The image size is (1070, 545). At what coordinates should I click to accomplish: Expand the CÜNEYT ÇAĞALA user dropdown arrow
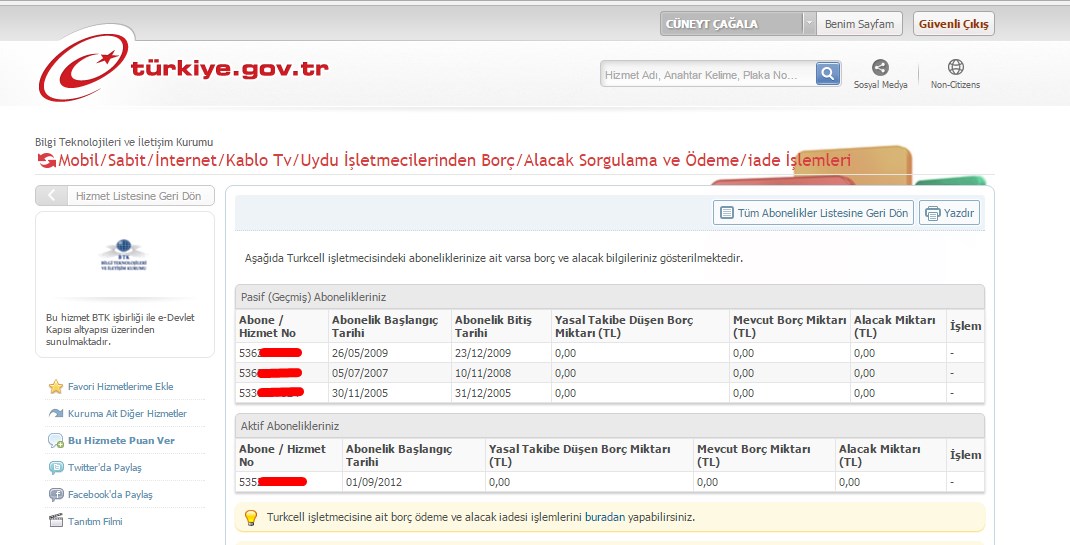pyautogui.click(x=808, y=24)
